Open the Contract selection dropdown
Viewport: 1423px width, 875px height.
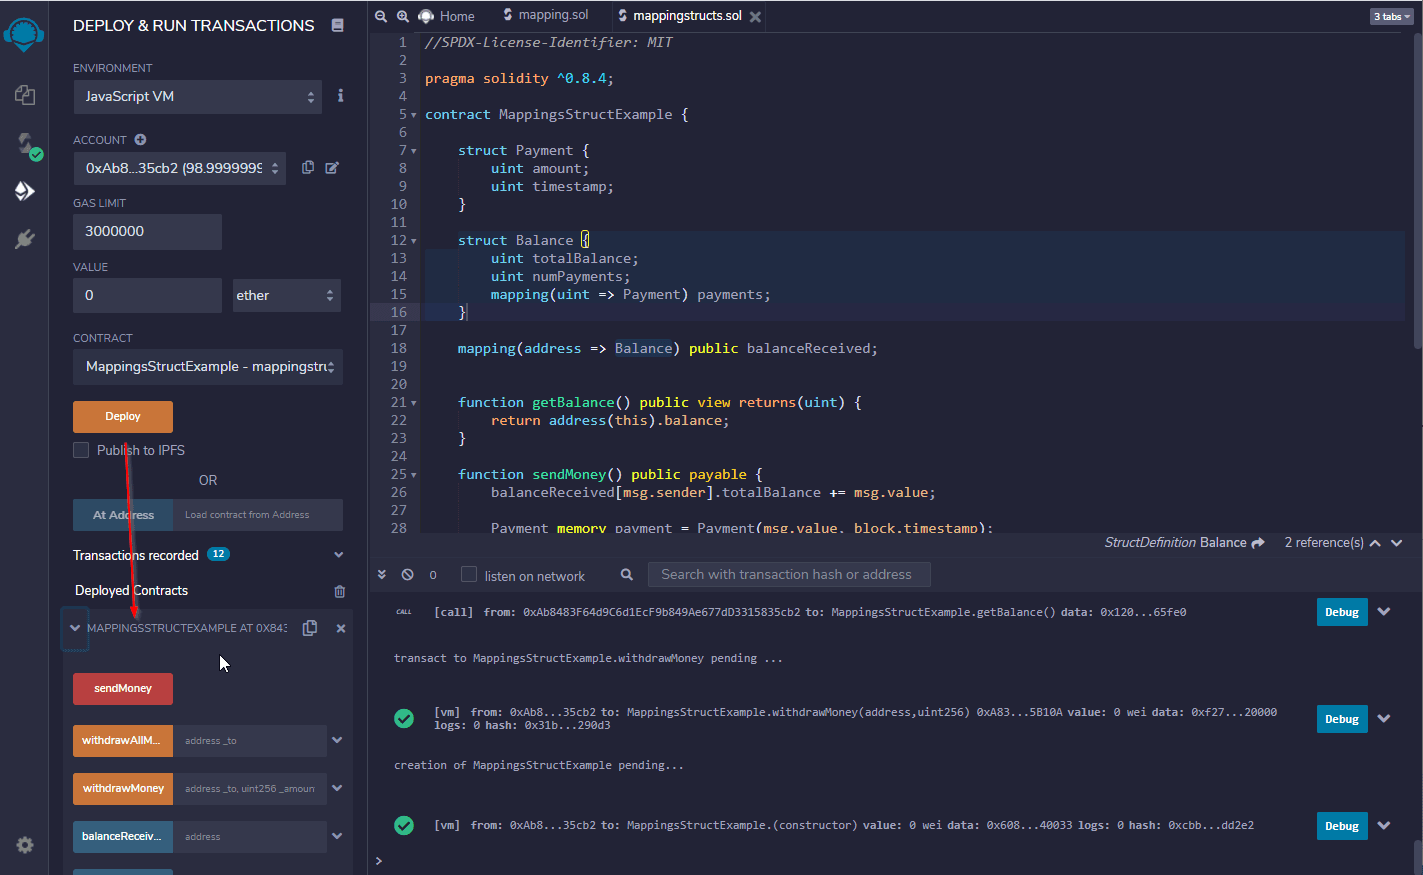pos(208,367)
